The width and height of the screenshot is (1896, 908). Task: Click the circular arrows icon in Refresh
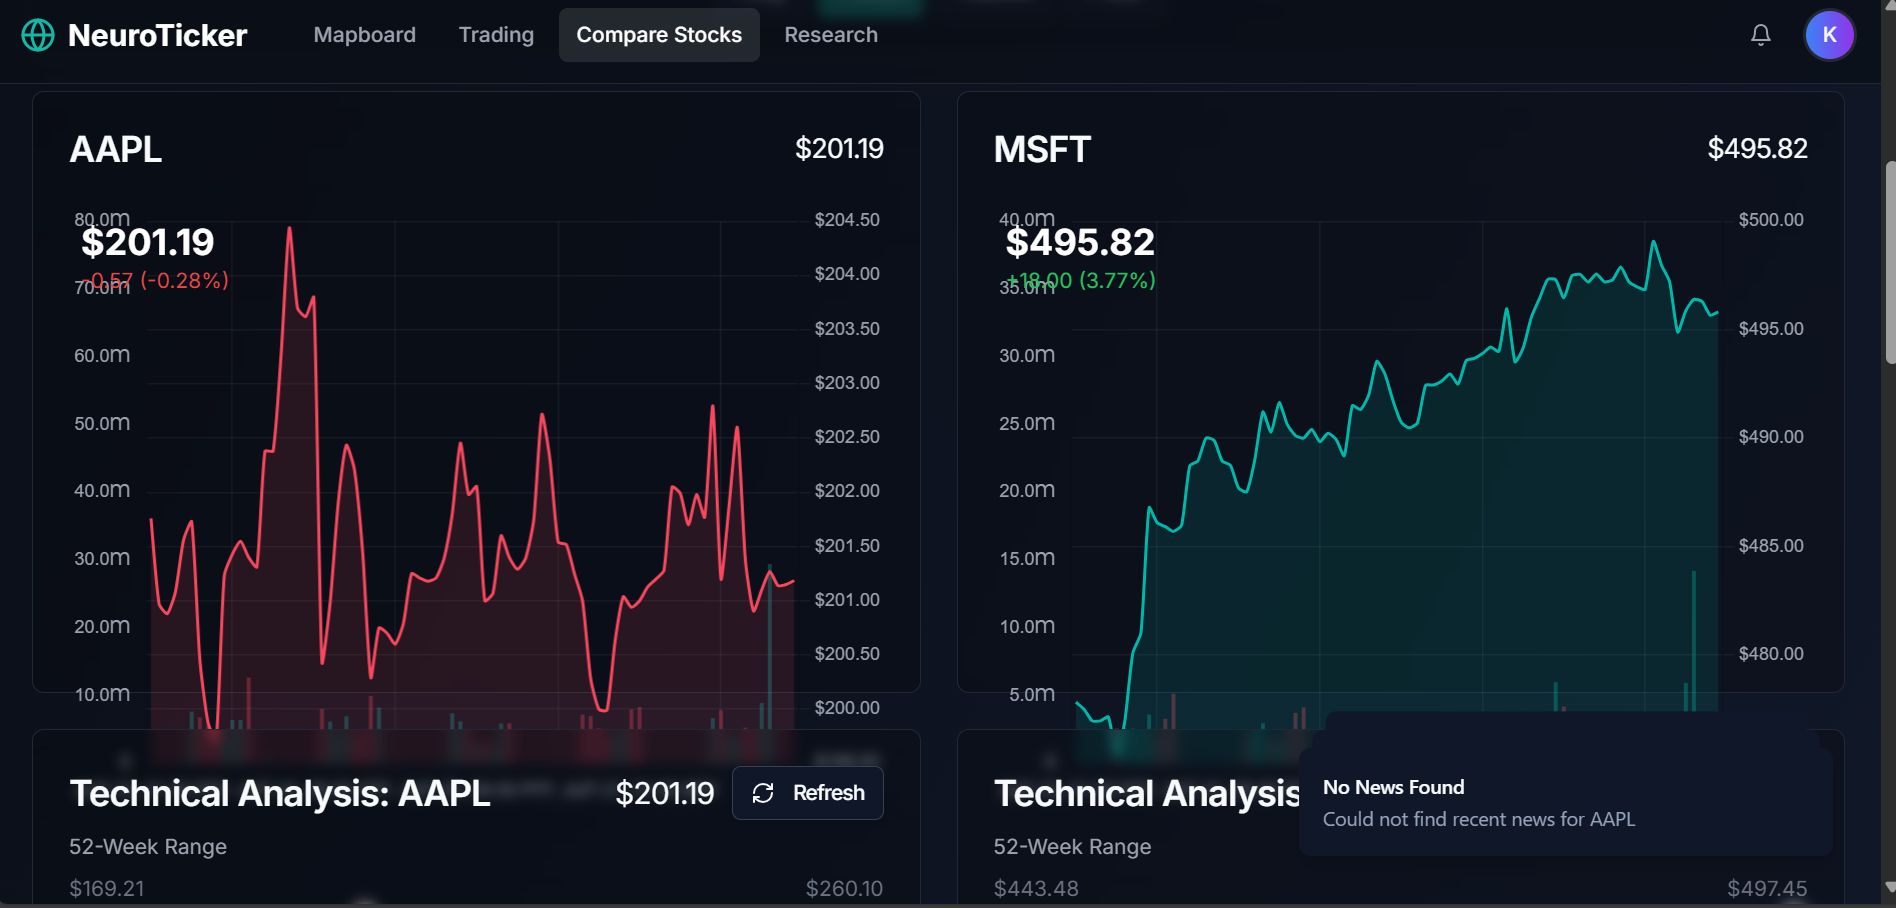coord(763,793)
